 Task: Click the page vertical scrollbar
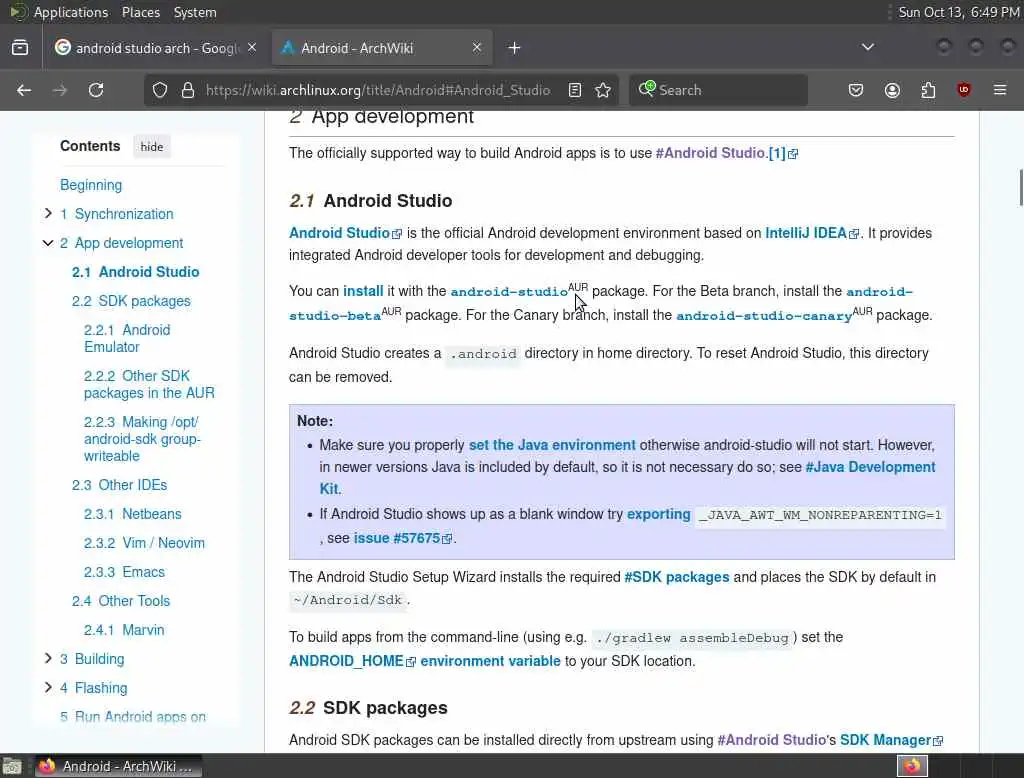pos(1021,187)
